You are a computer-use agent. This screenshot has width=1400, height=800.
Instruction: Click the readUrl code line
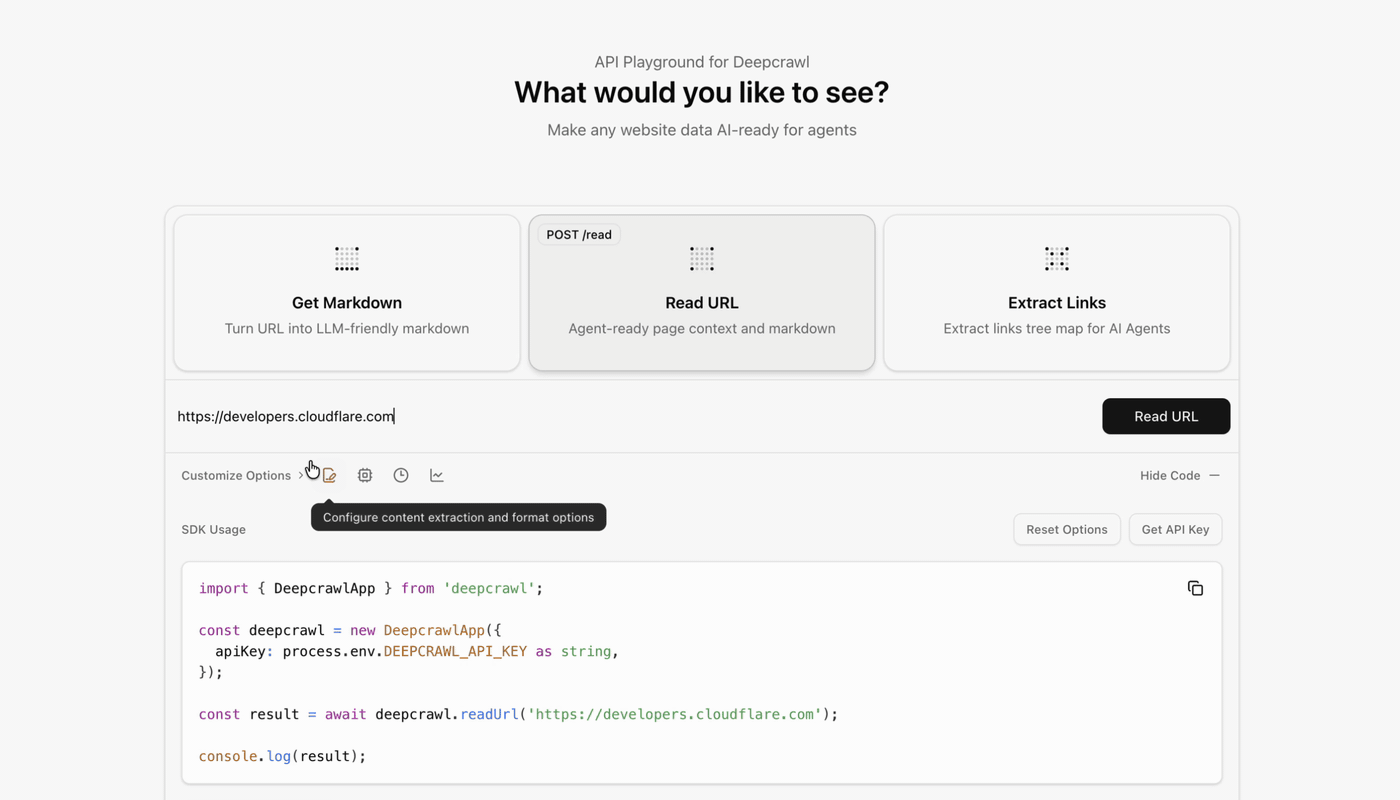point(519,714)
